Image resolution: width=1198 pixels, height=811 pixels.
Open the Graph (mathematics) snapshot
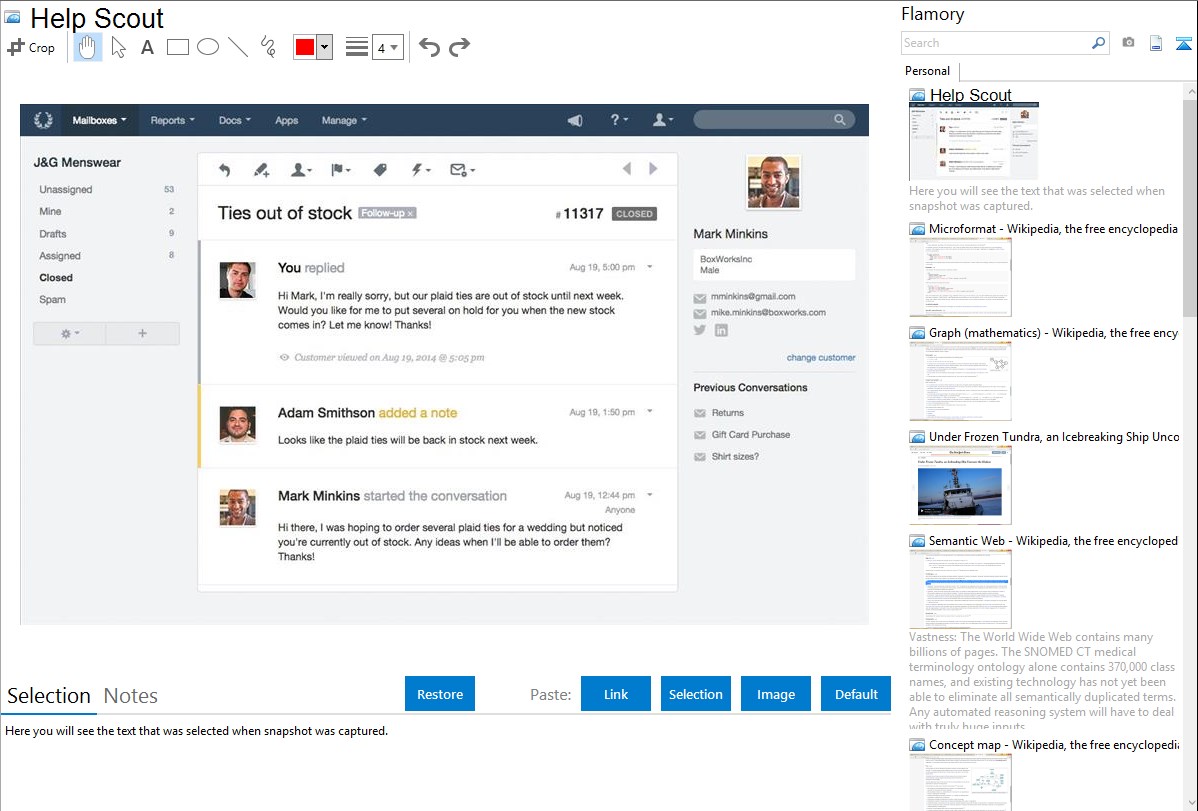coord(960,380)
